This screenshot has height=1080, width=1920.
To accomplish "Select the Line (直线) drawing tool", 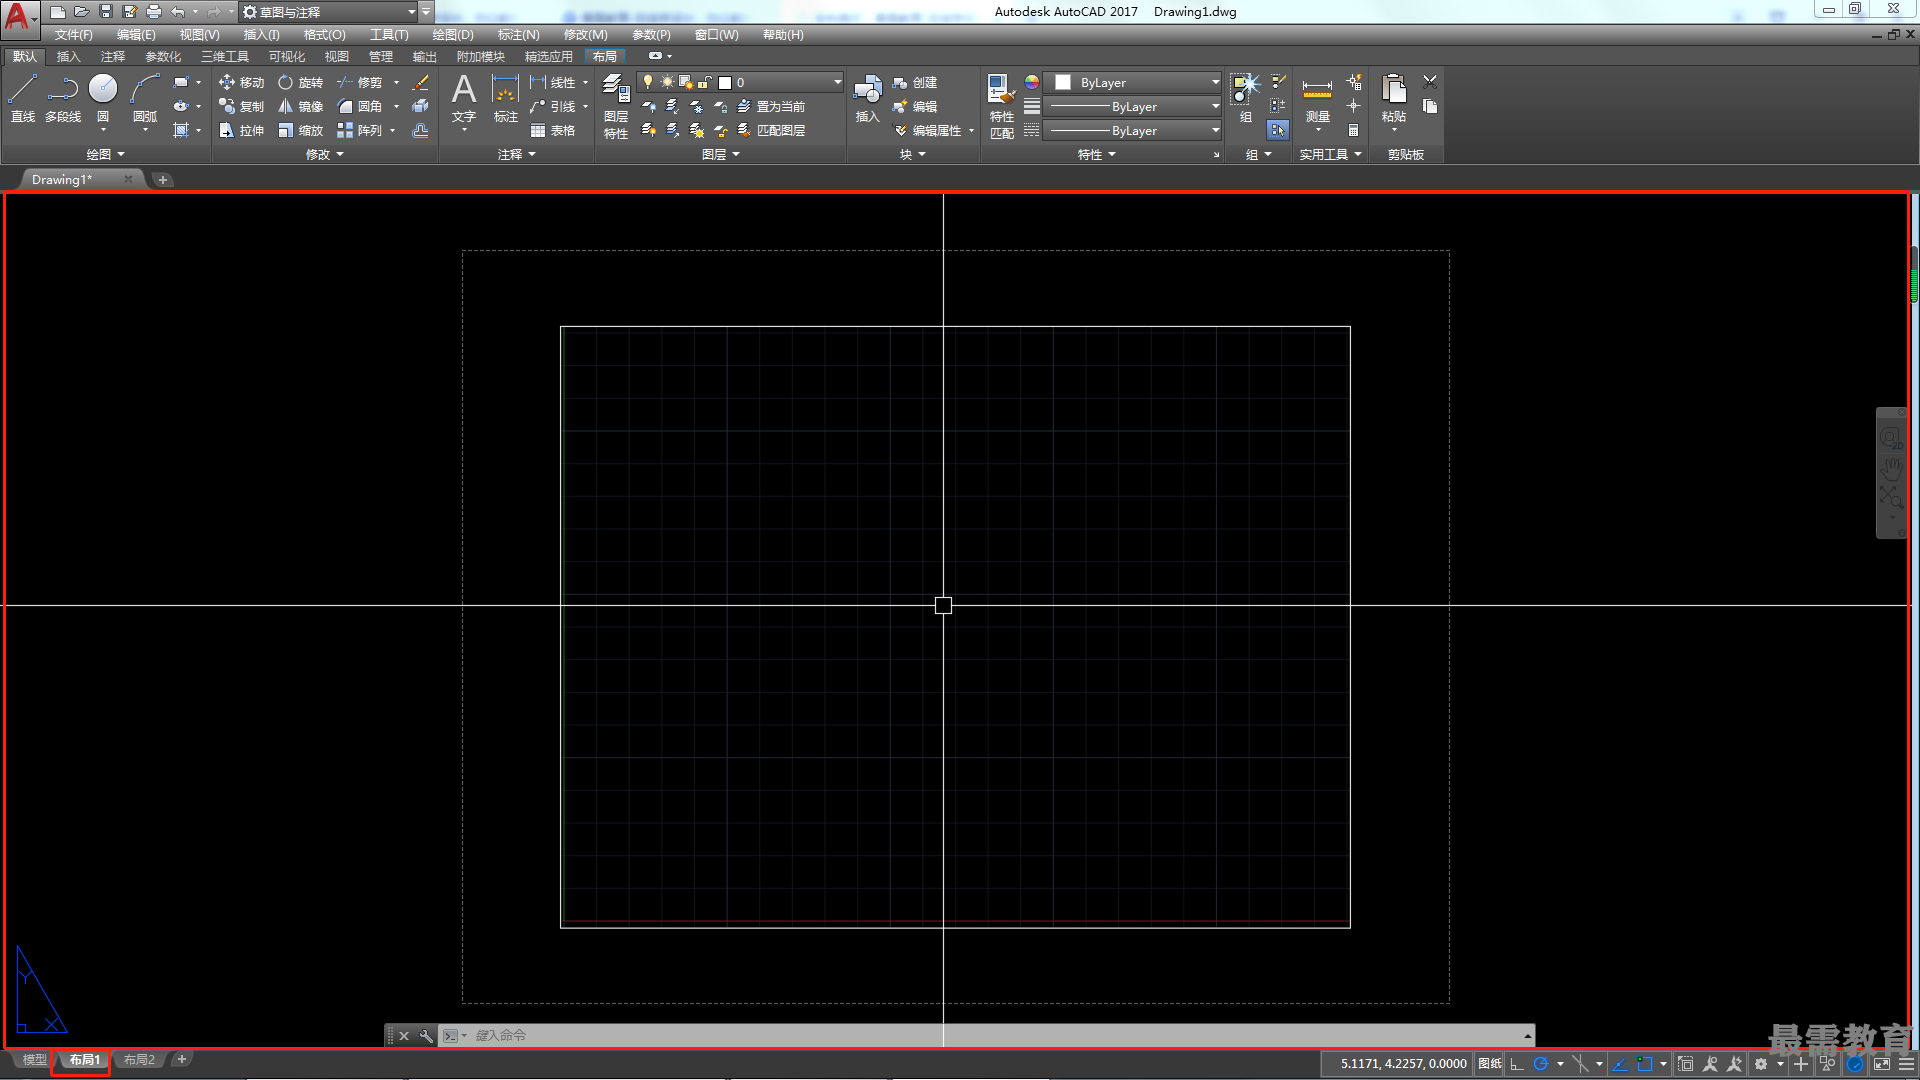I will click(22, 98).
